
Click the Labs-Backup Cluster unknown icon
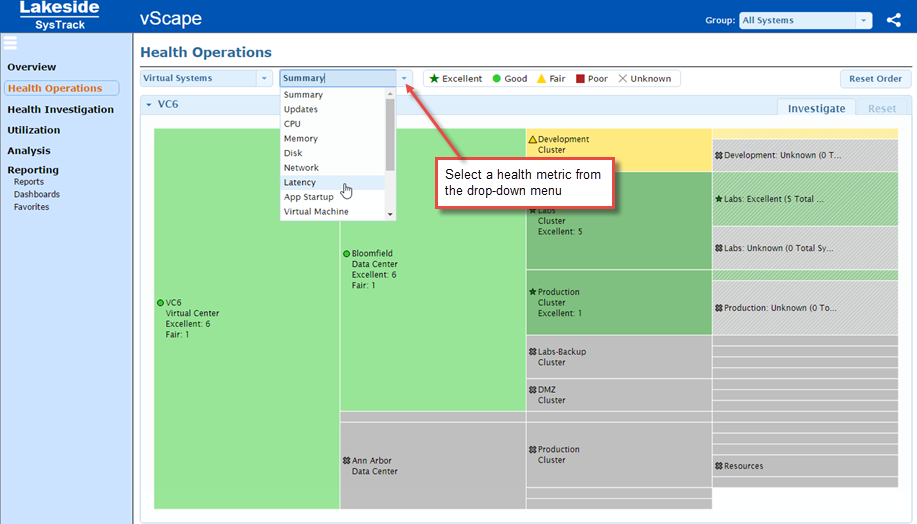click(x=532, y=351)
